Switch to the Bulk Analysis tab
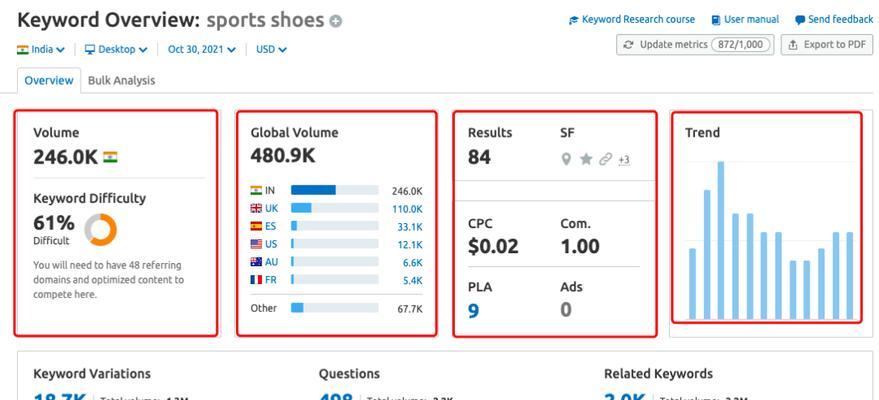 (121, 80)
